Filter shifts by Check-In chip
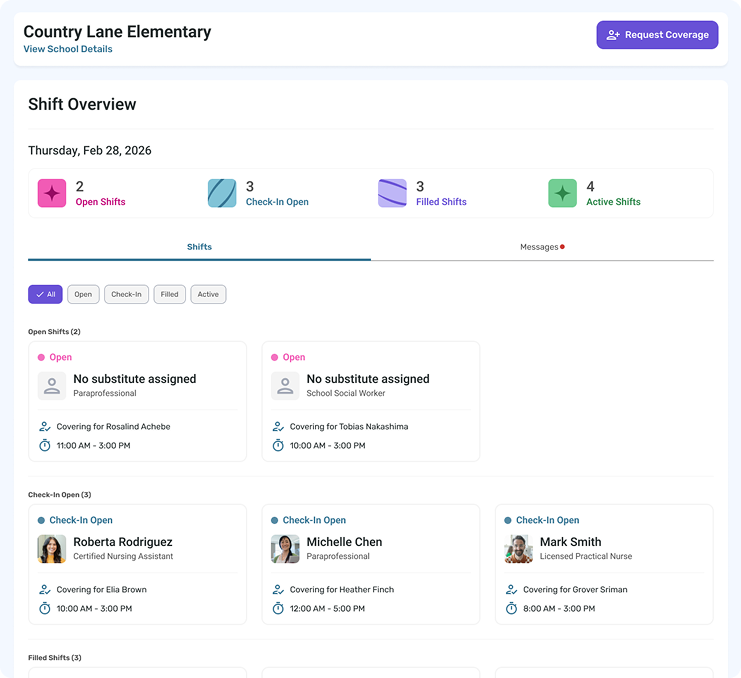This screenshot has width=741, height=678. [126, 294]
